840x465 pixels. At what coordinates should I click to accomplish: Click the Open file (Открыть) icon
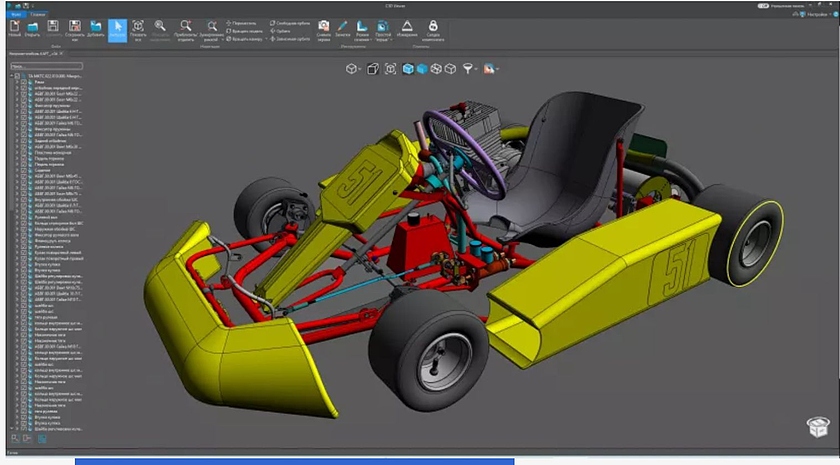pos(33,28)
